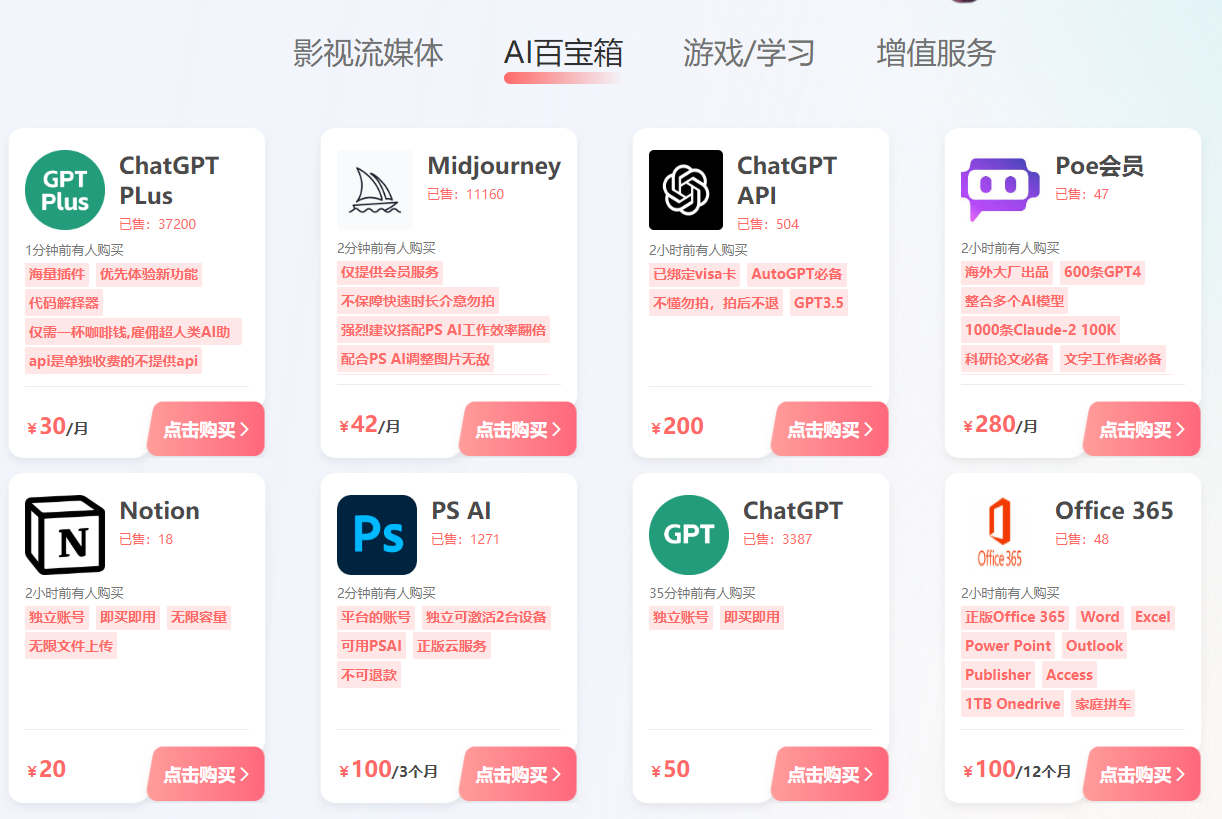Click the Midjourney sailboat logo

pos(375,190)
